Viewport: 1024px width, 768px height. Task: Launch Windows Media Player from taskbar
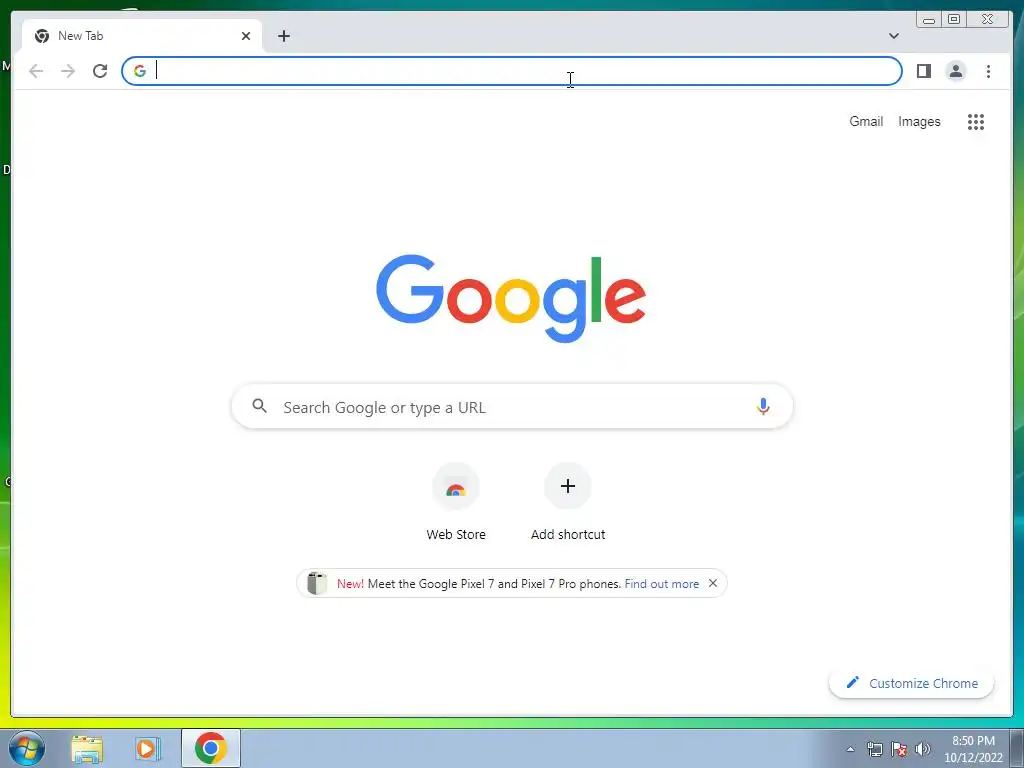point(148,748)
